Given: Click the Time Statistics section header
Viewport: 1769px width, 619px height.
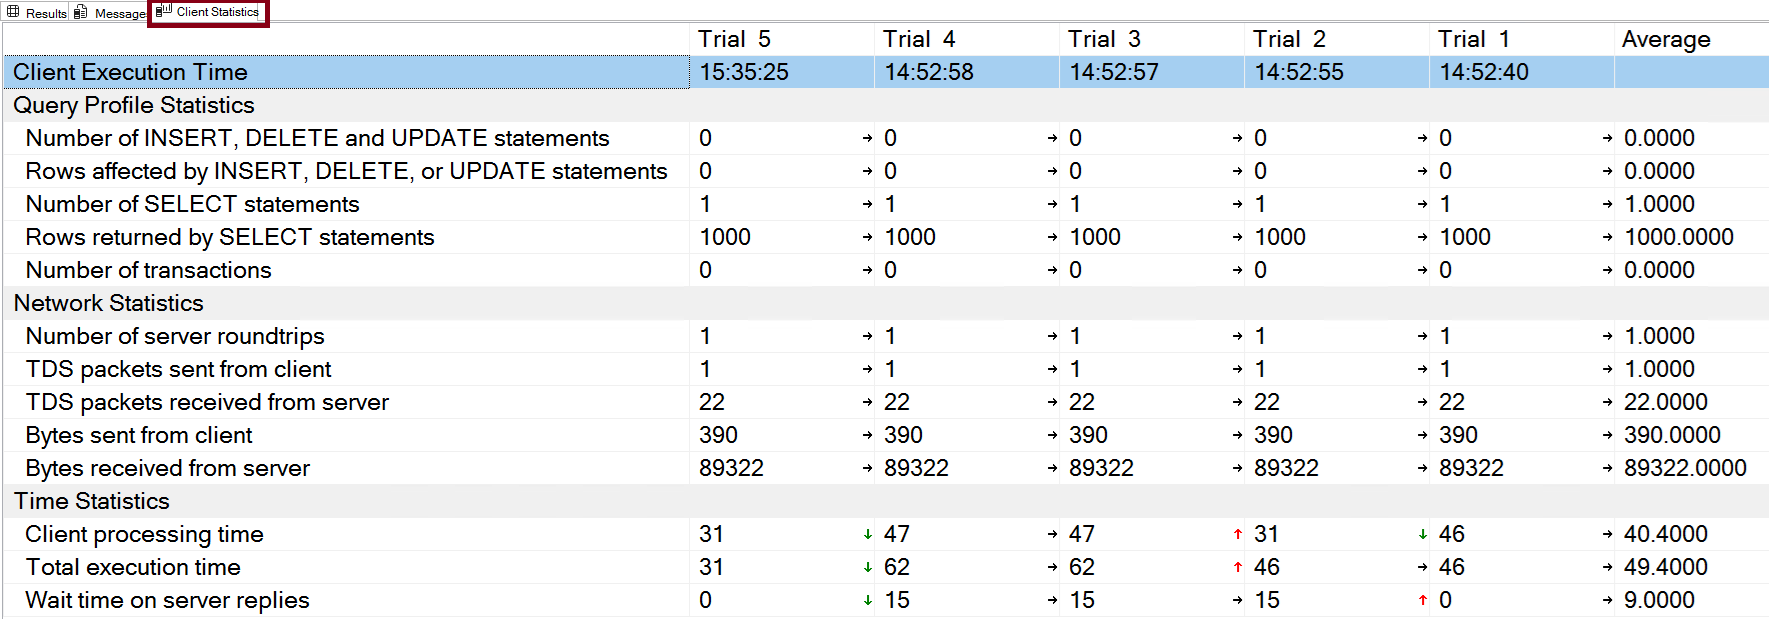Looking at the screenshot, I should (x=92, y=501).
